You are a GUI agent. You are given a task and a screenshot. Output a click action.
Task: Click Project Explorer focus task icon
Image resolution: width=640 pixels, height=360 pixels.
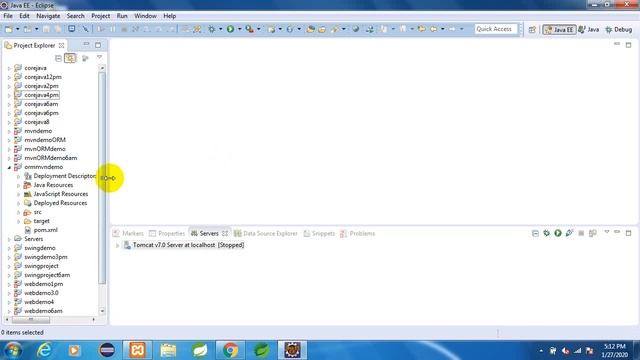[85, 58]
